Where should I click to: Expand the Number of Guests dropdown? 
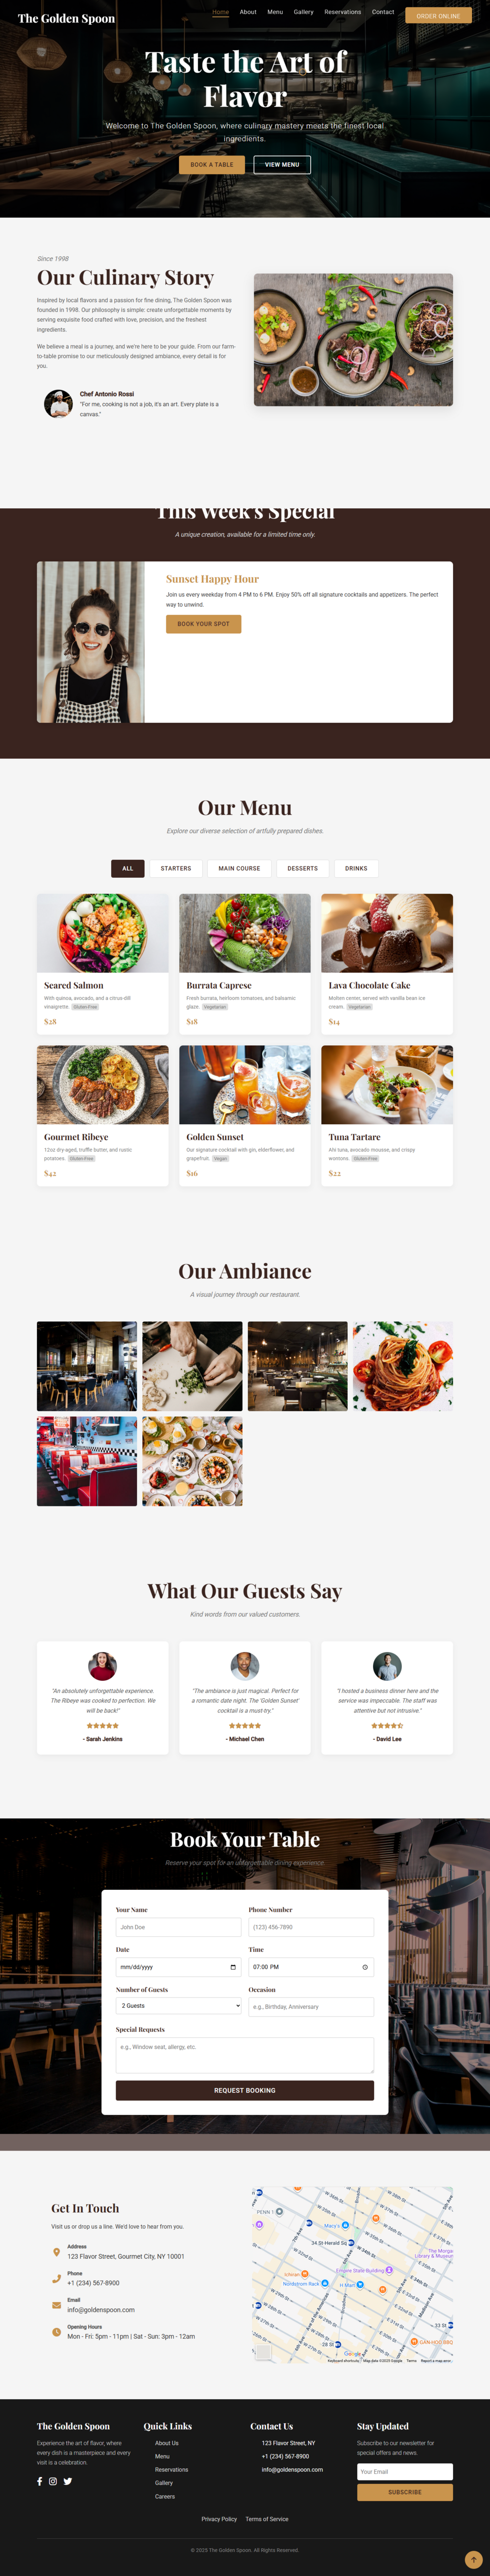(178, 2005)
